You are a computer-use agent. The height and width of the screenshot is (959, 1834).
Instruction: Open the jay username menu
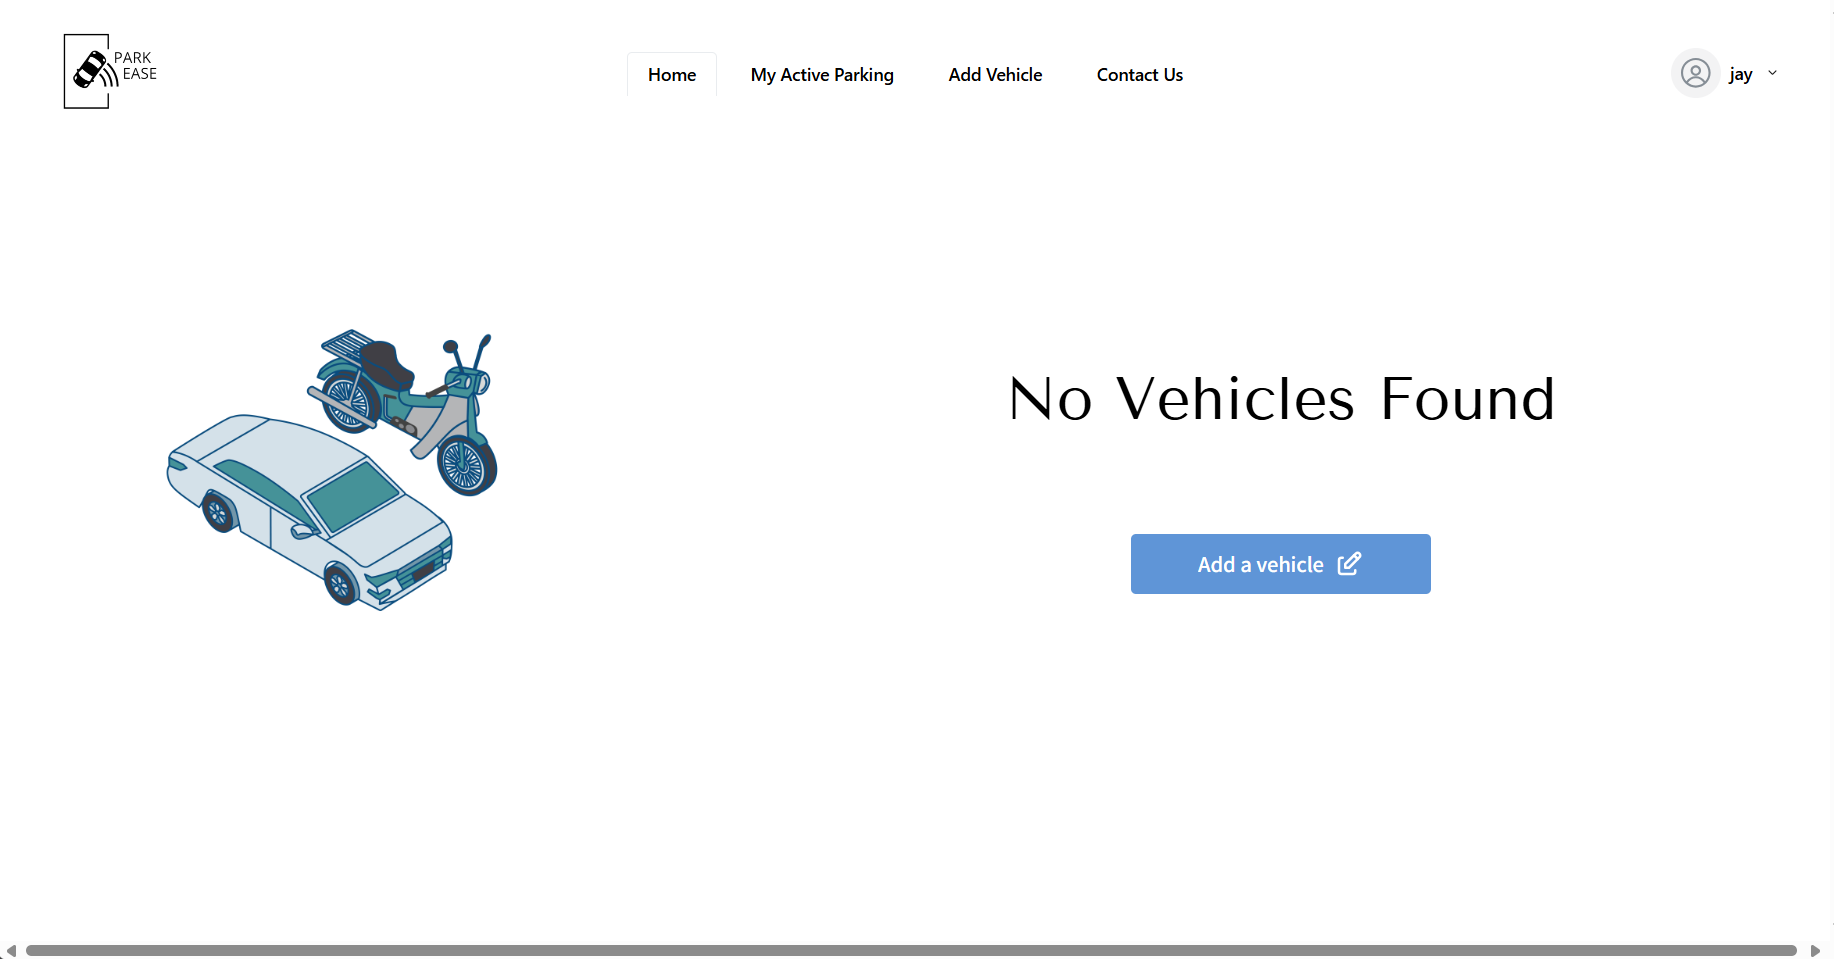pyautogui.click(x=1740, y=74)
